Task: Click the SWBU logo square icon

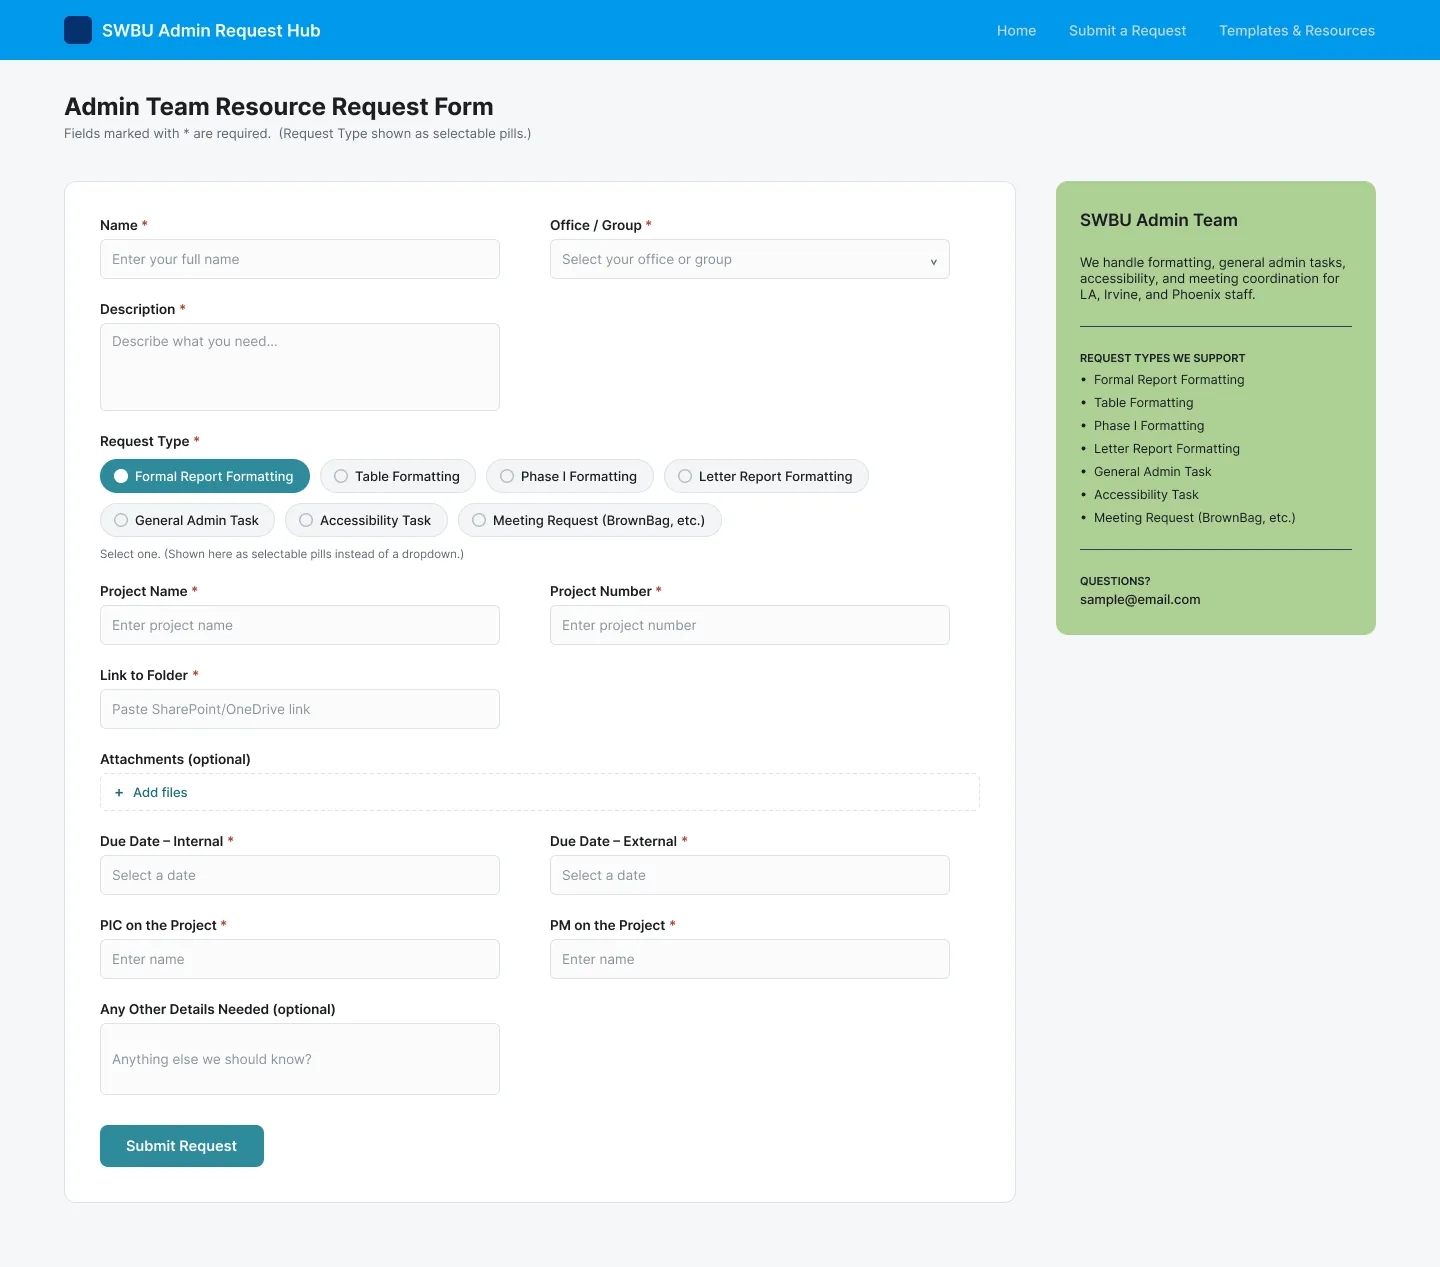Action: pyautogui.click(x=78, y=30)
